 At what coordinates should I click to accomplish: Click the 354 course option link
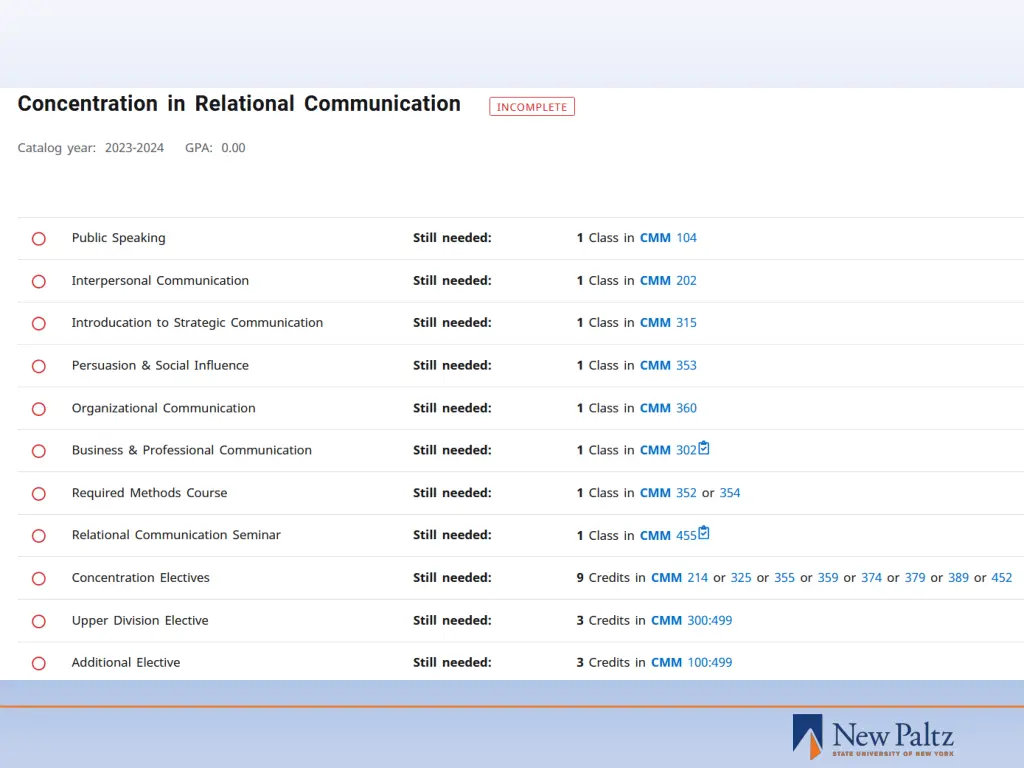[x=729, y=493]
